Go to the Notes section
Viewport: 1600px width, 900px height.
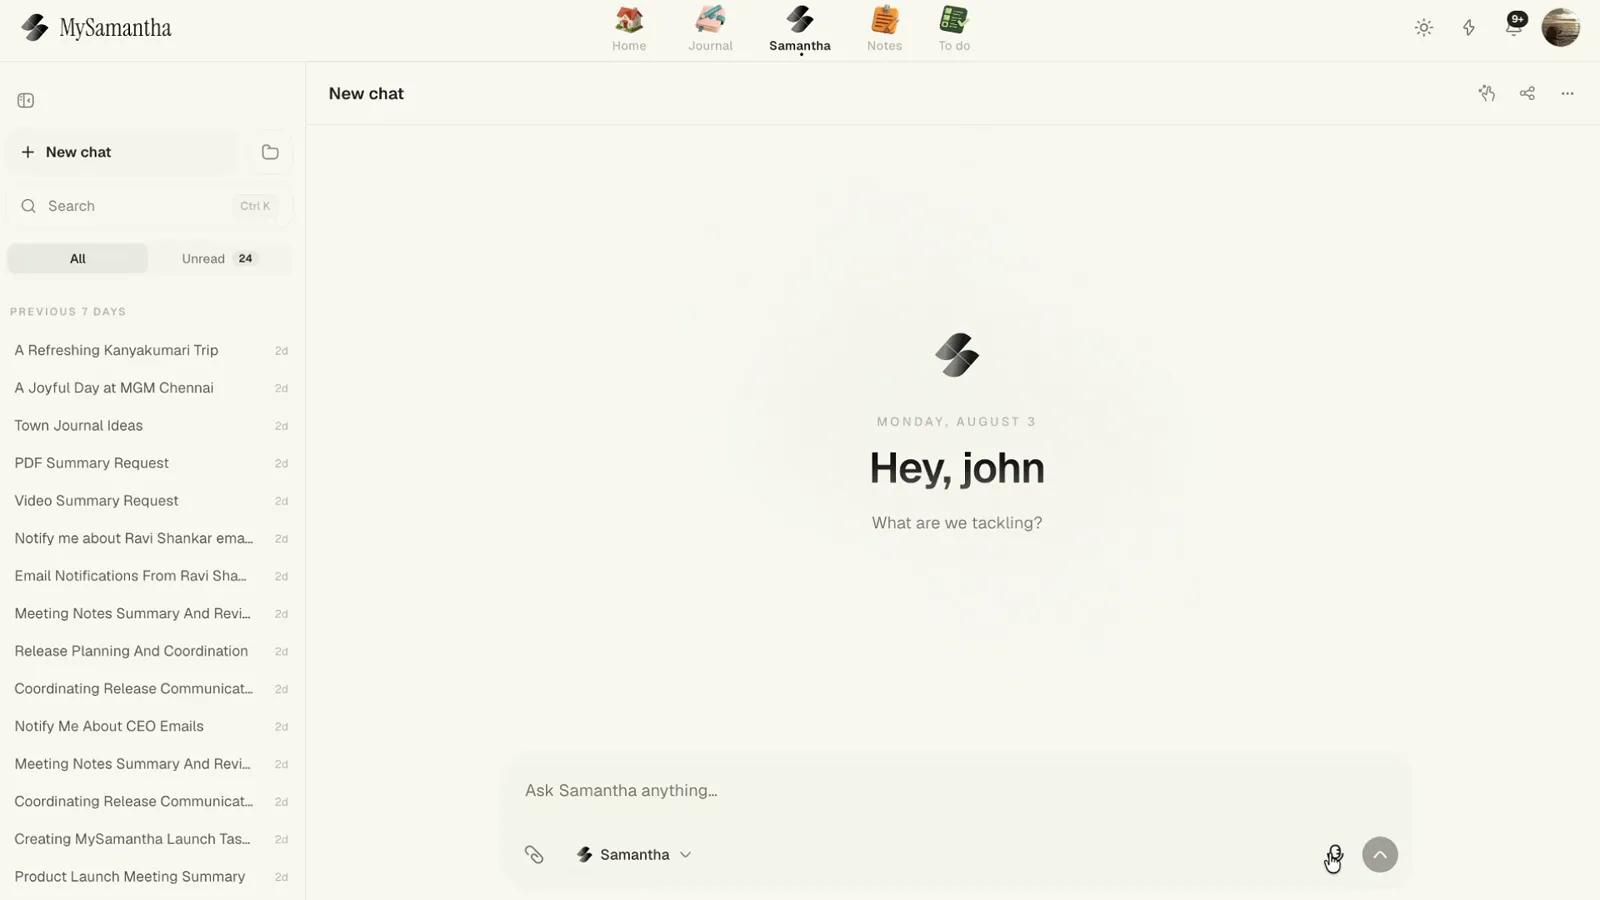[x=884, y=29]
